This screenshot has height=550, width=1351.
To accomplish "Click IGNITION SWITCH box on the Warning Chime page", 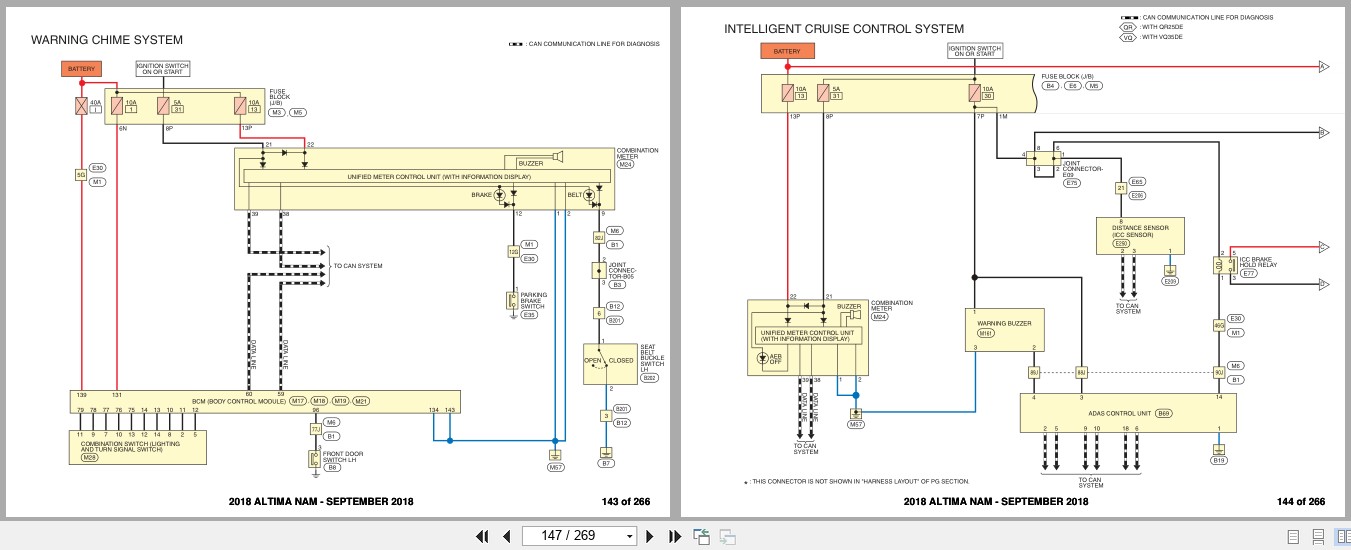I will (162, 69).
